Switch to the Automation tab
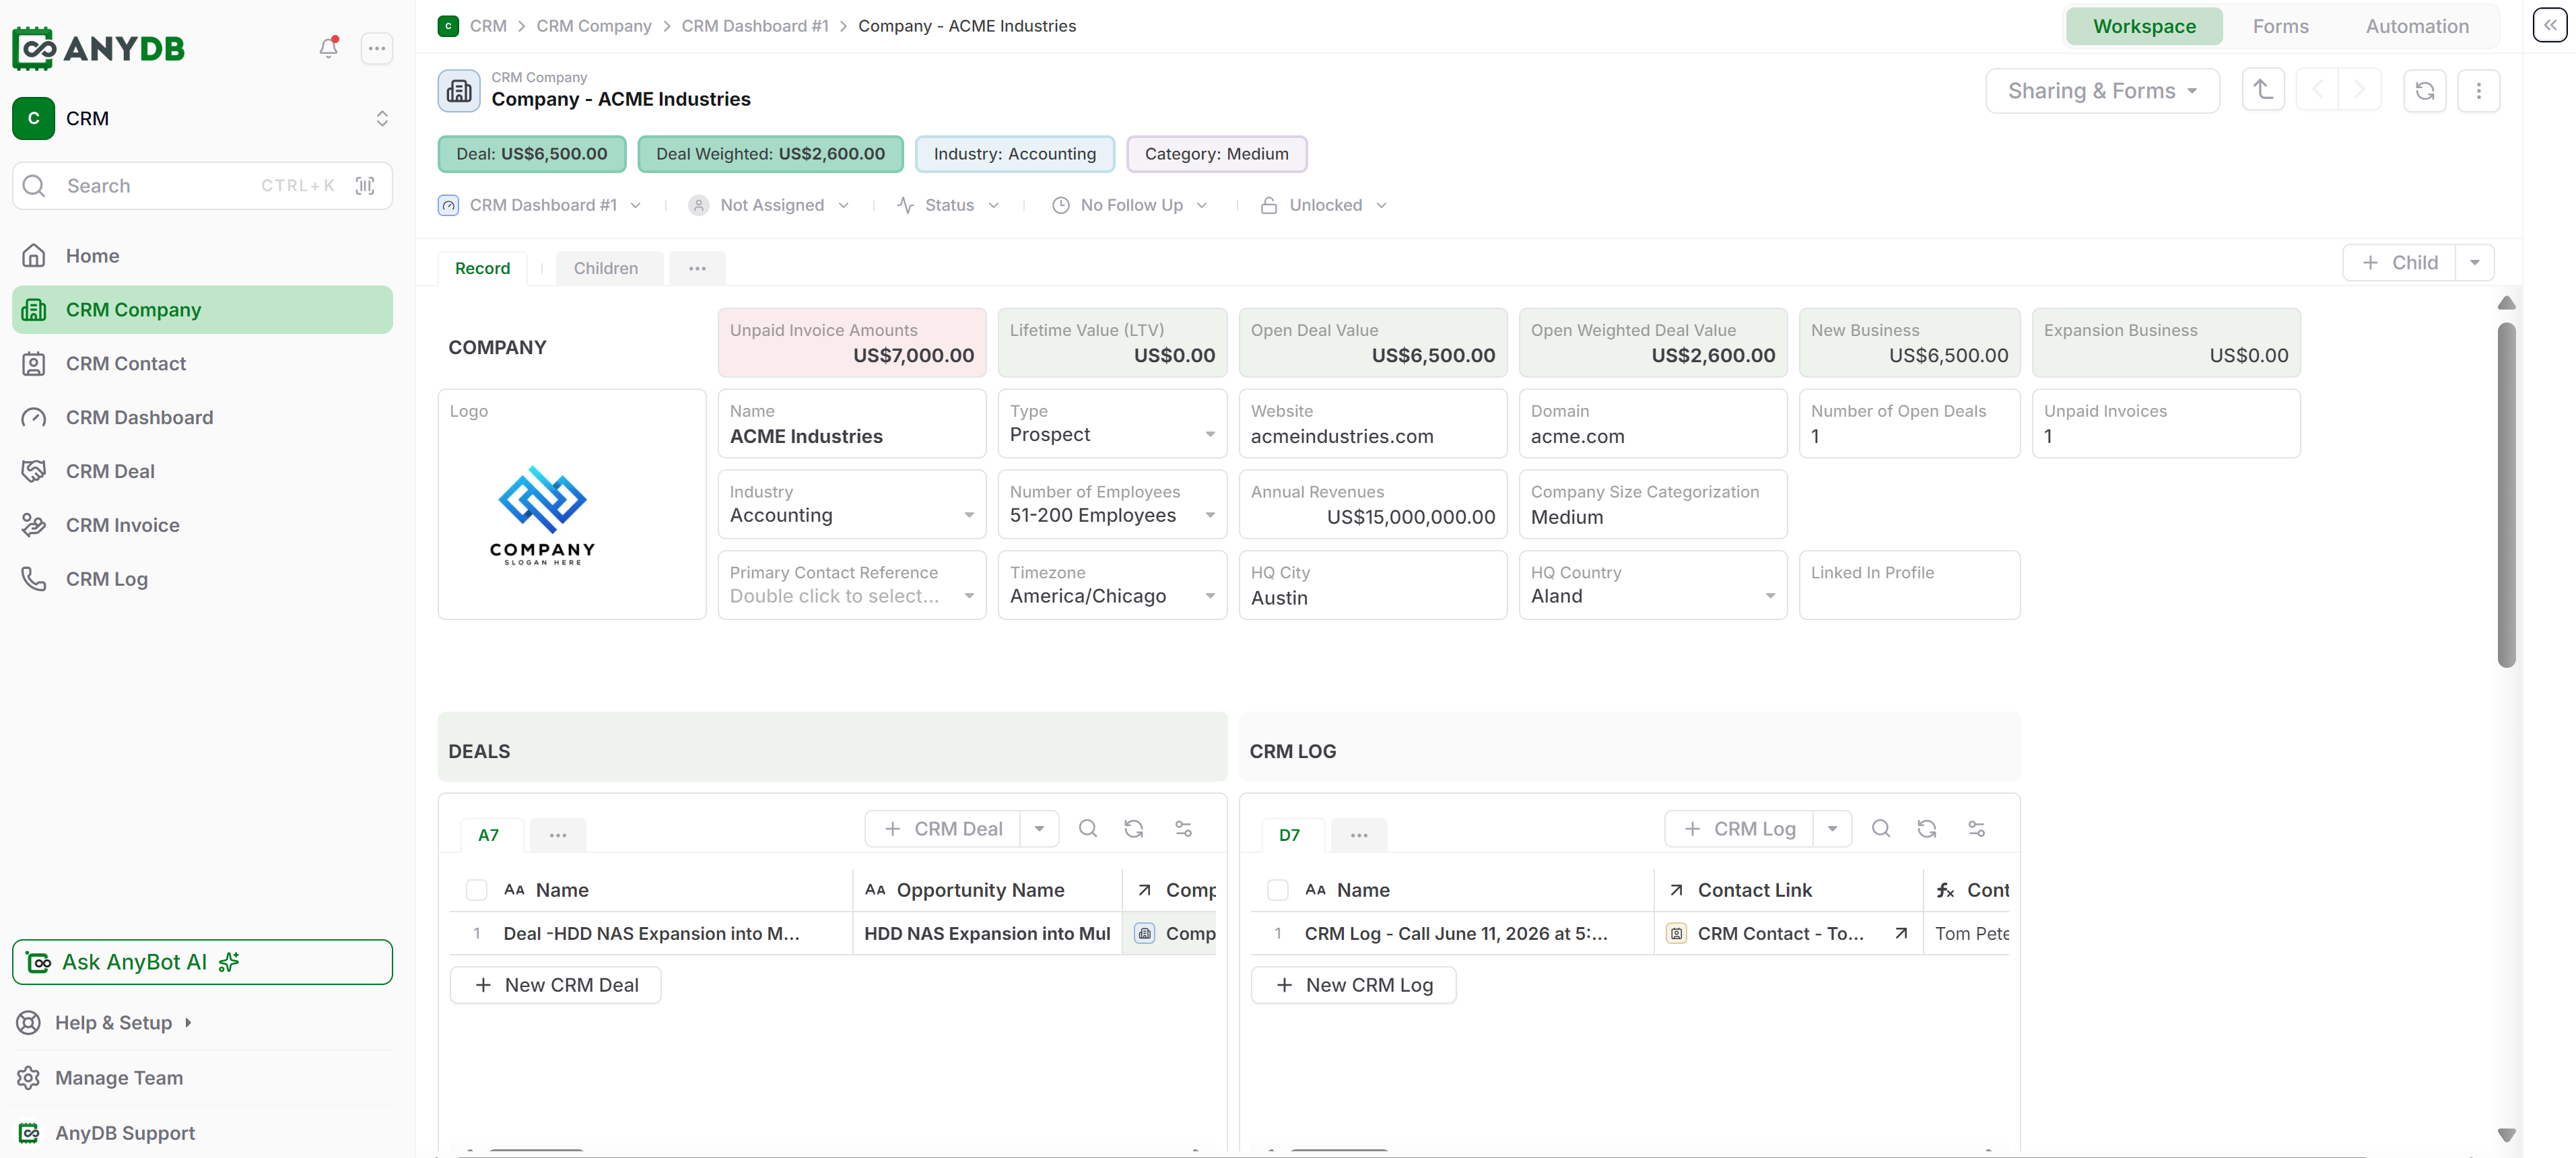 pos(2416,27)
